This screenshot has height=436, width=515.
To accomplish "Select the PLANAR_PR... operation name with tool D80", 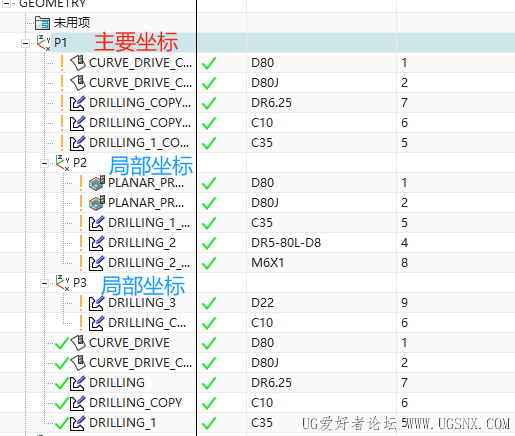I will tap(146, 183).
